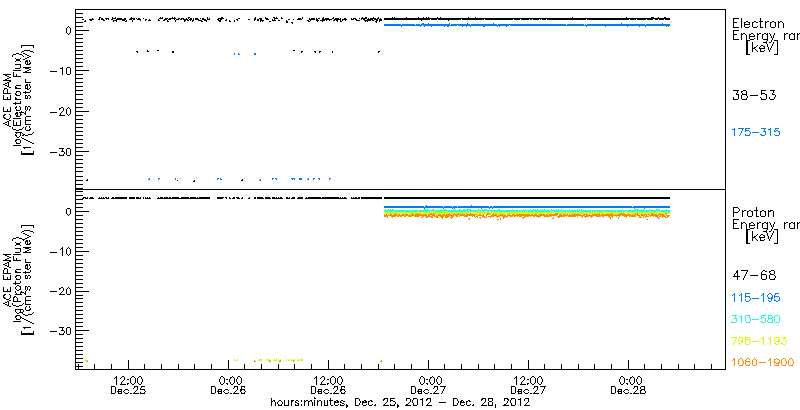Click the first 12:00 Dec.25 axis tick label

(129, 386)
